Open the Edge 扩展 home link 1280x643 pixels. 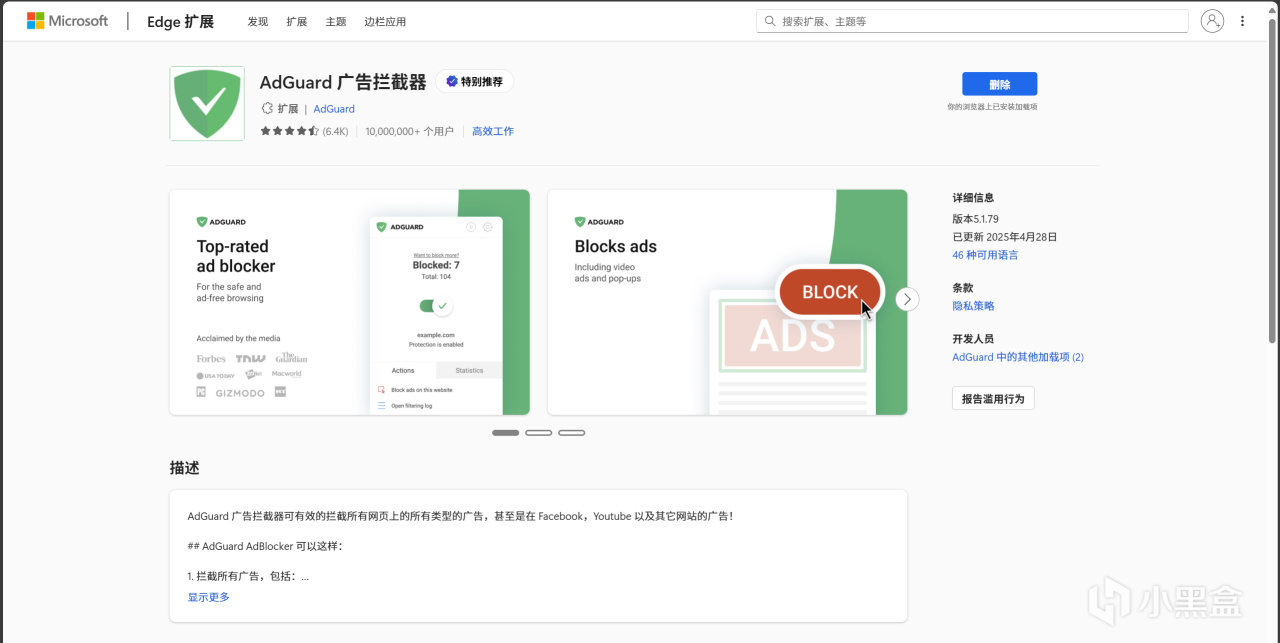tap(180, 21)
